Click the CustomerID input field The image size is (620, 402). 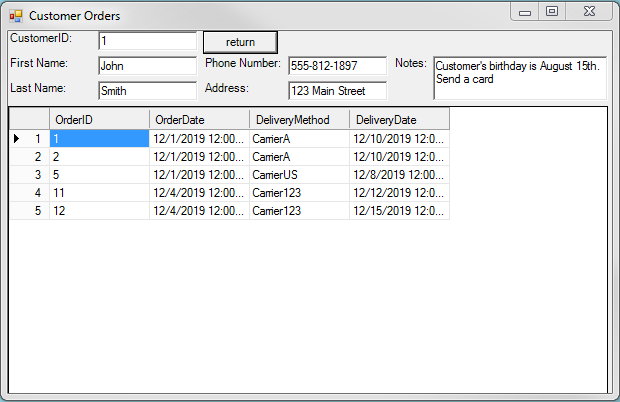[x=147, y=41]
